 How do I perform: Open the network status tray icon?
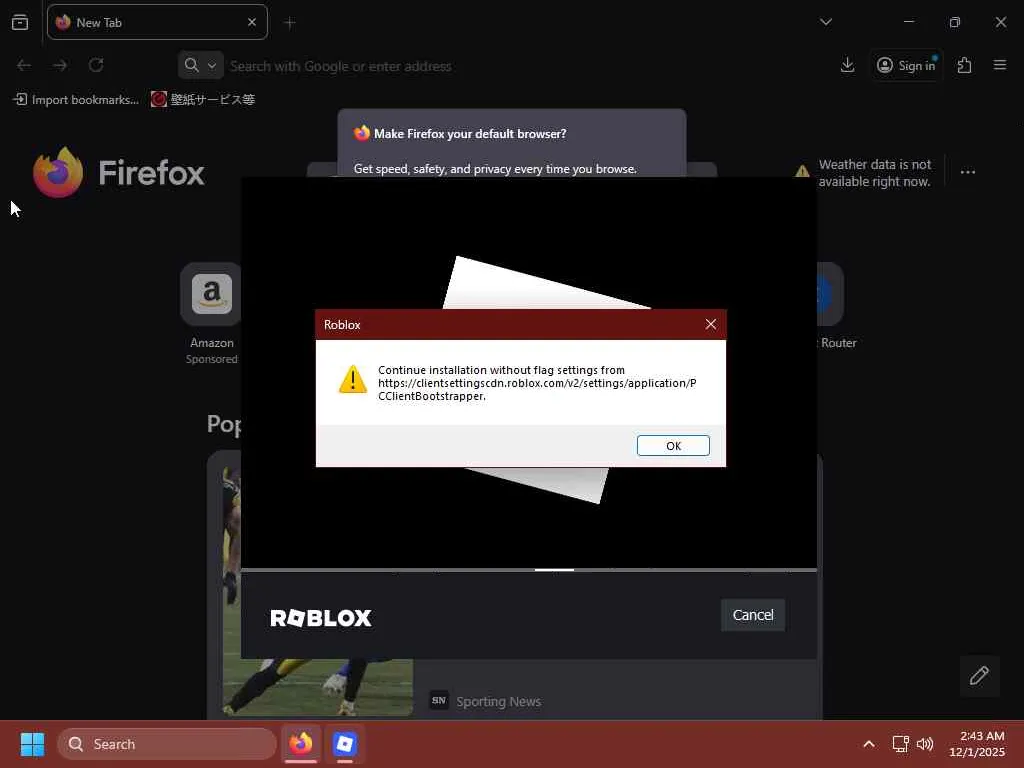point(901,744)
